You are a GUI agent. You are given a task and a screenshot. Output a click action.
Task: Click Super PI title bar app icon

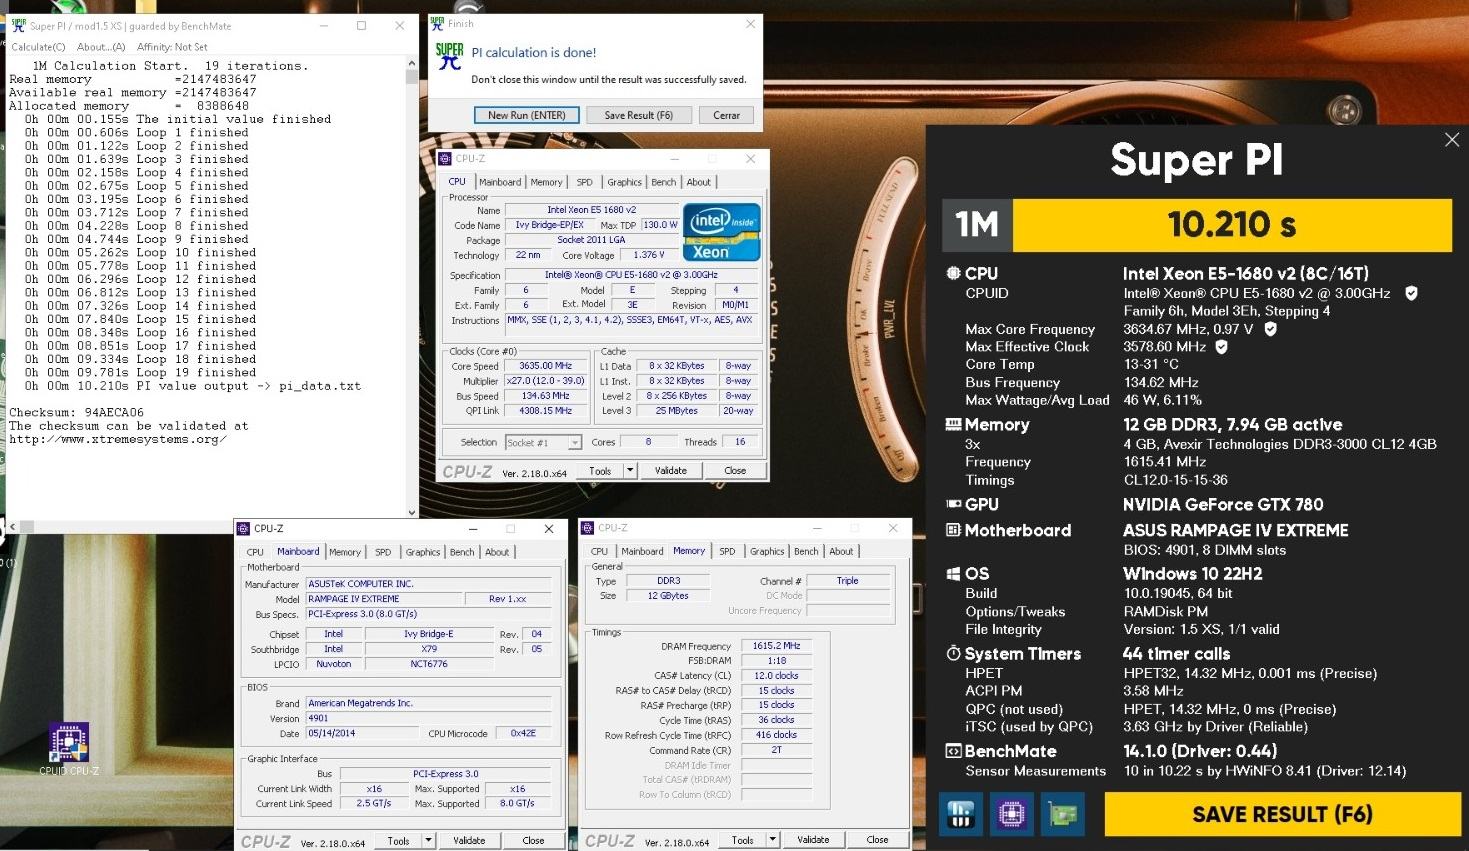point(17,26)
